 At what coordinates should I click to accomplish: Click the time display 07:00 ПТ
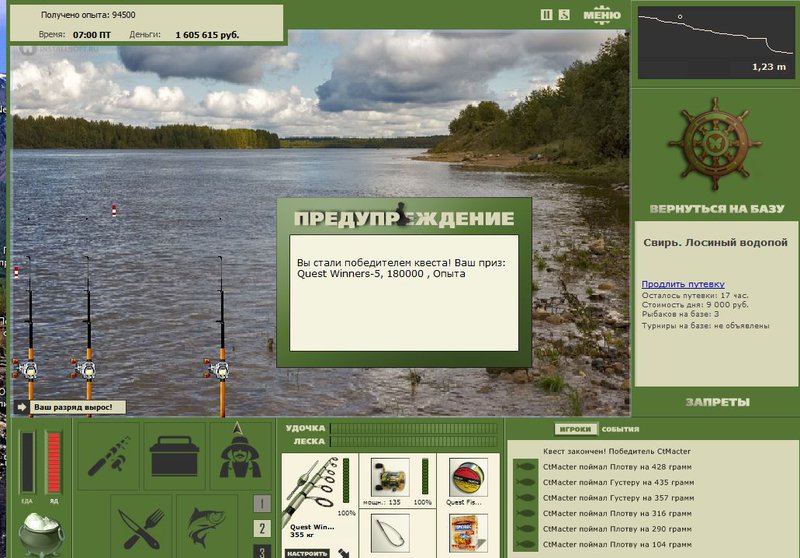click(92, 35)
